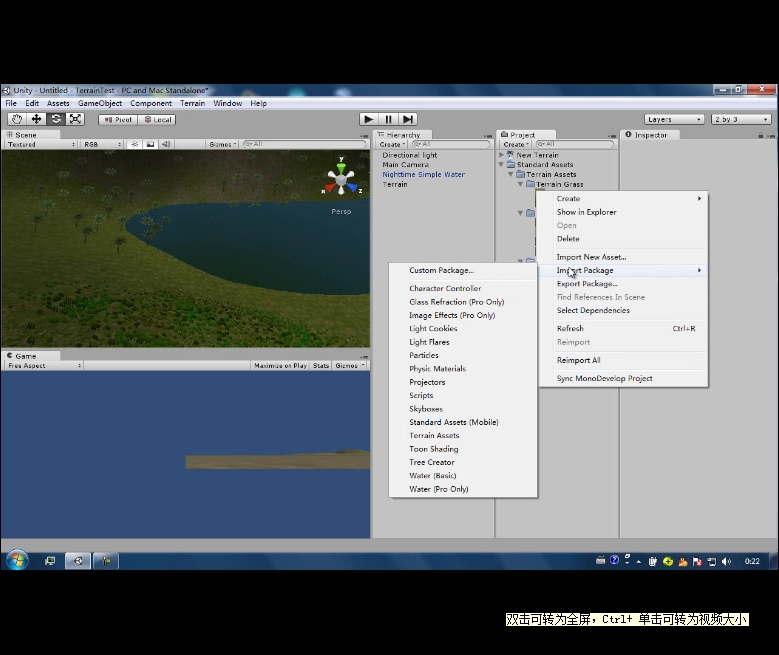Expand the New Terrain asset
The height and width of the screenshot is (655, 779).
[x=501, y=155]
